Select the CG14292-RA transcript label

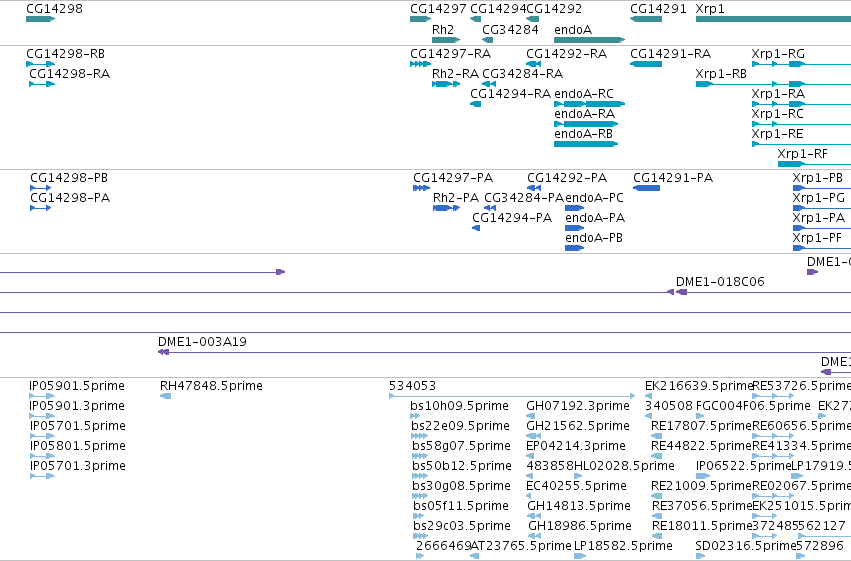tap(567, 54)
